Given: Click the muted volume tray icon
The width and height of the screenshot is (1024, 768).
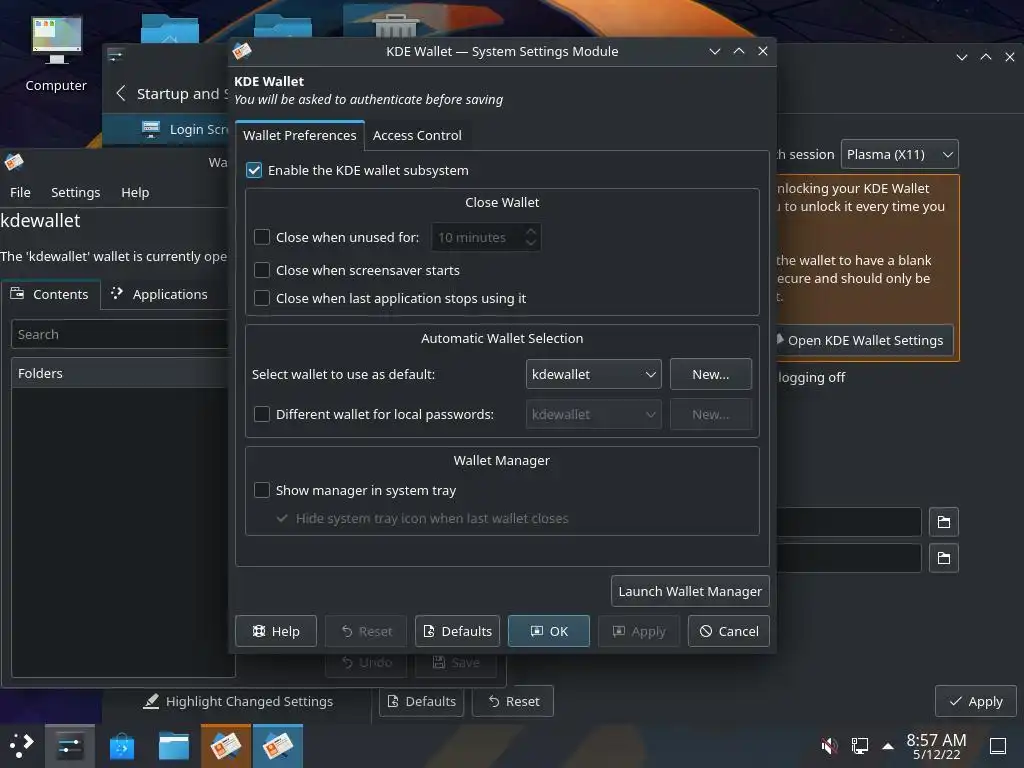Looking at the screenshot, I should tap(829, 745).
